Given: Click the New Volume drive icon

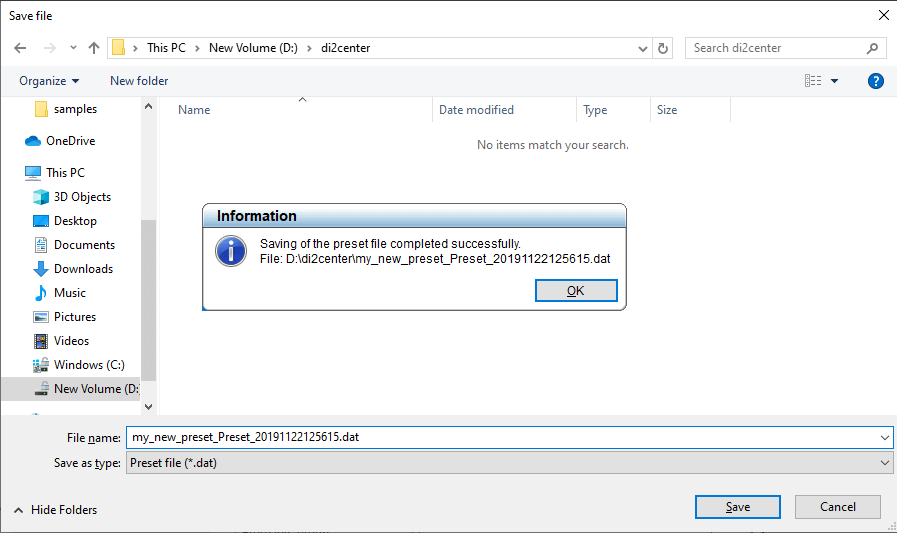Looking at the screenshot, I should click(x=41, y=389).
